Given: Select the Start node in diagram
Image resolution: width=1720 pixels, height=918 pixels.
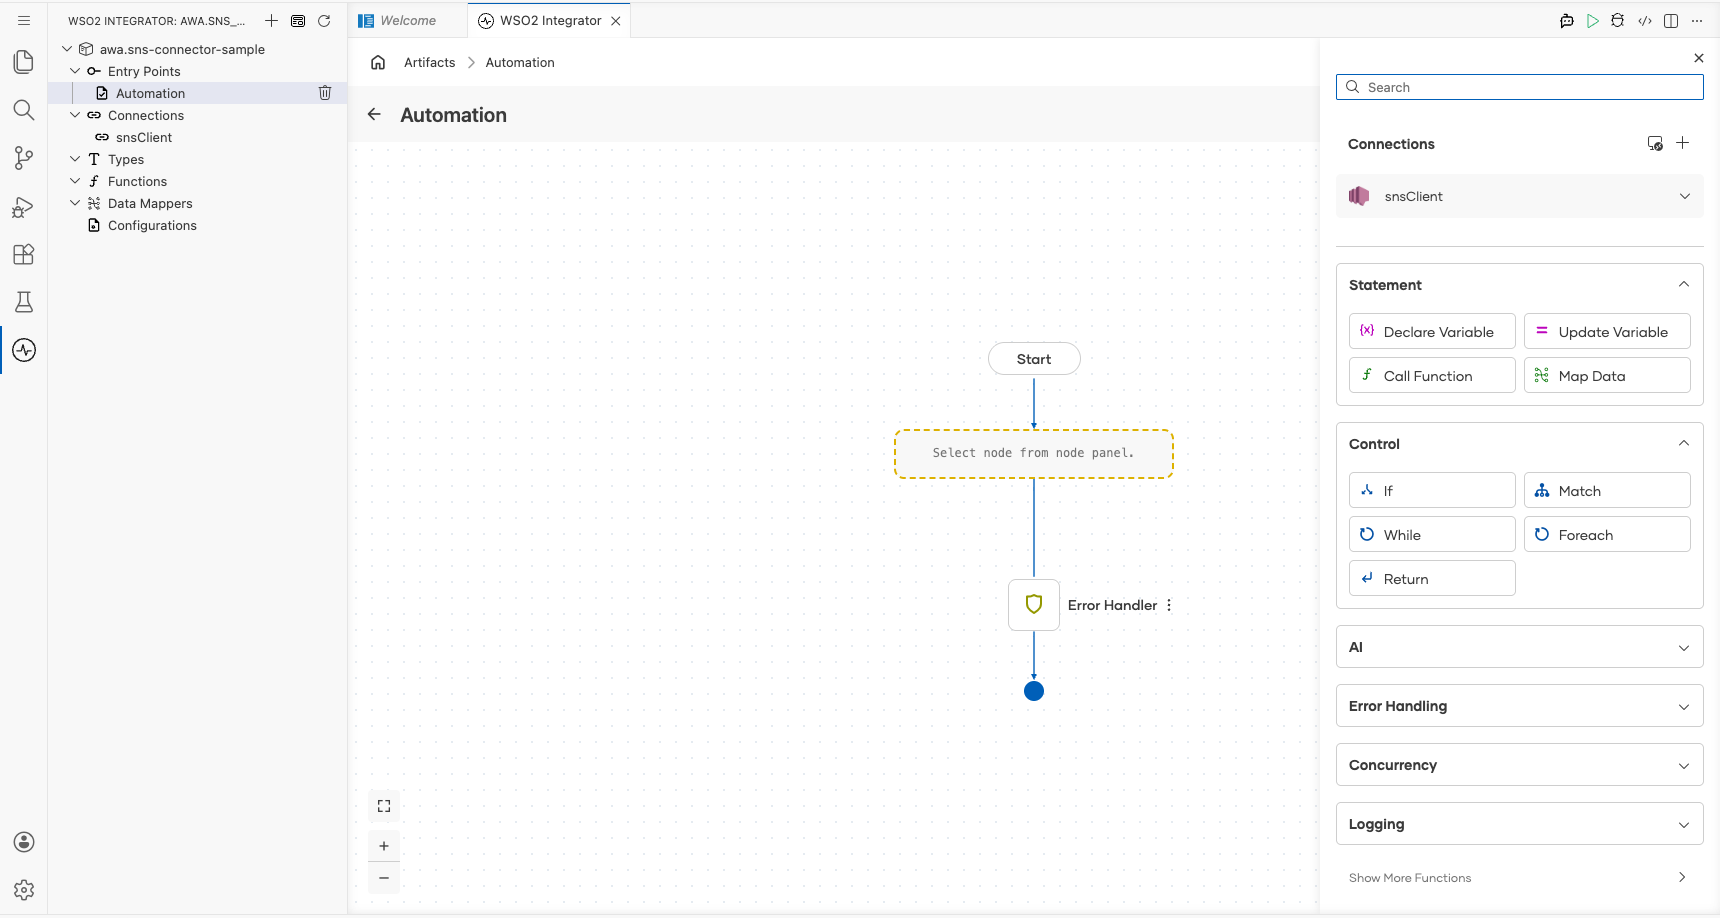Looking at the screenshot, I should (1034, 359).
